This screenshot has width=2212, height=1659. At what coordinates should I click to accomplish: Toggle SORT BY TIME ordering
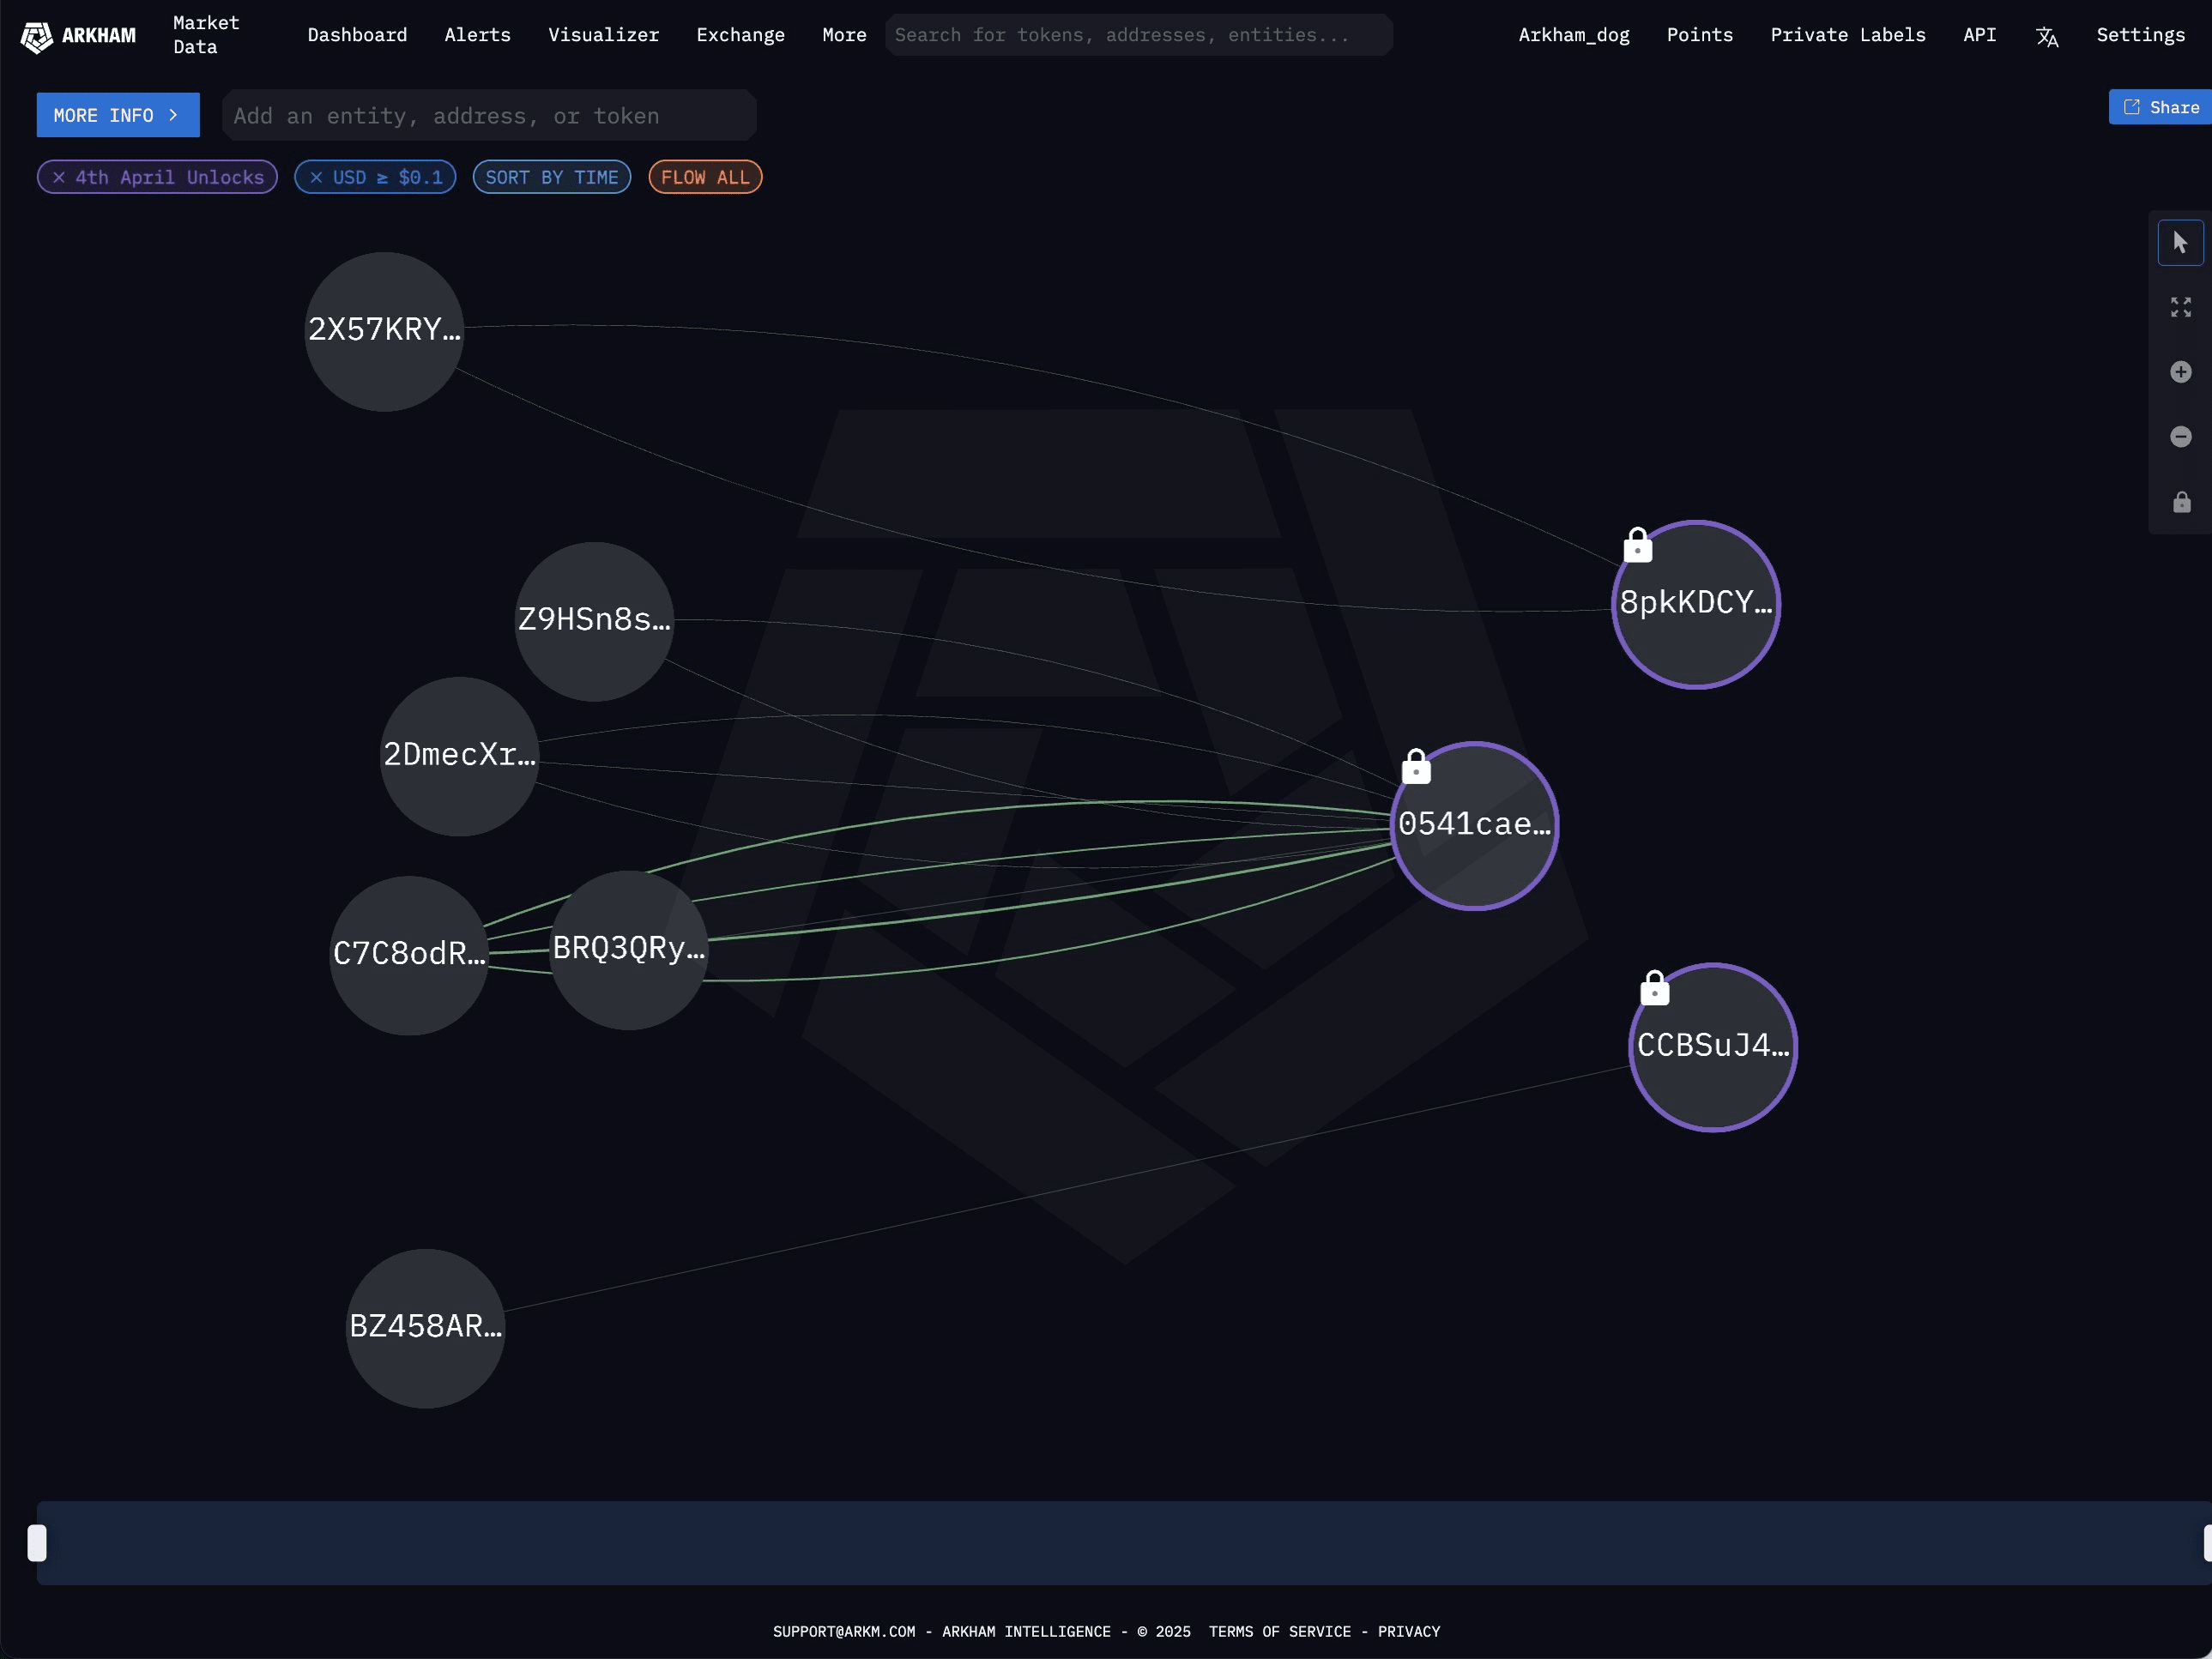551,177
